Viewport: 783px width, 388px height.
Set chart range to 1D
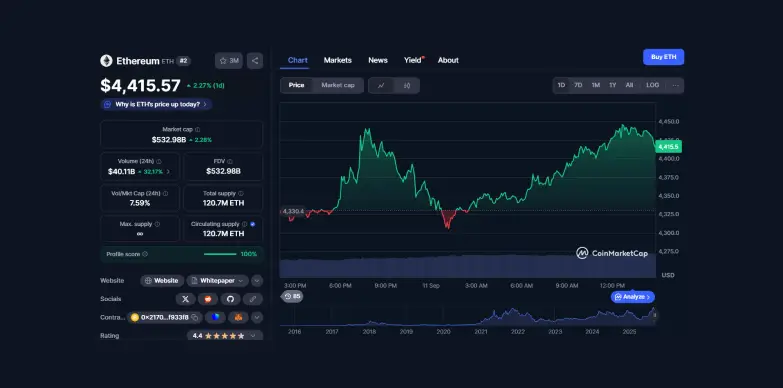tap(561, 85)
